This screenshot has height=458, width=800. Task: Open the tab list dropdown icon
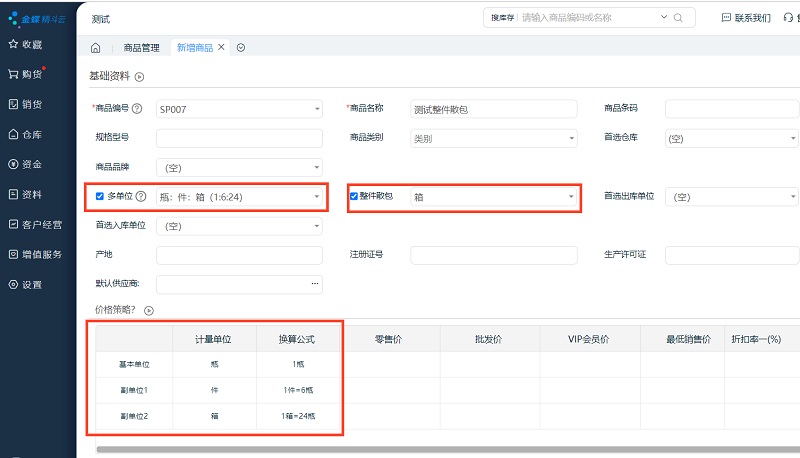241,48
